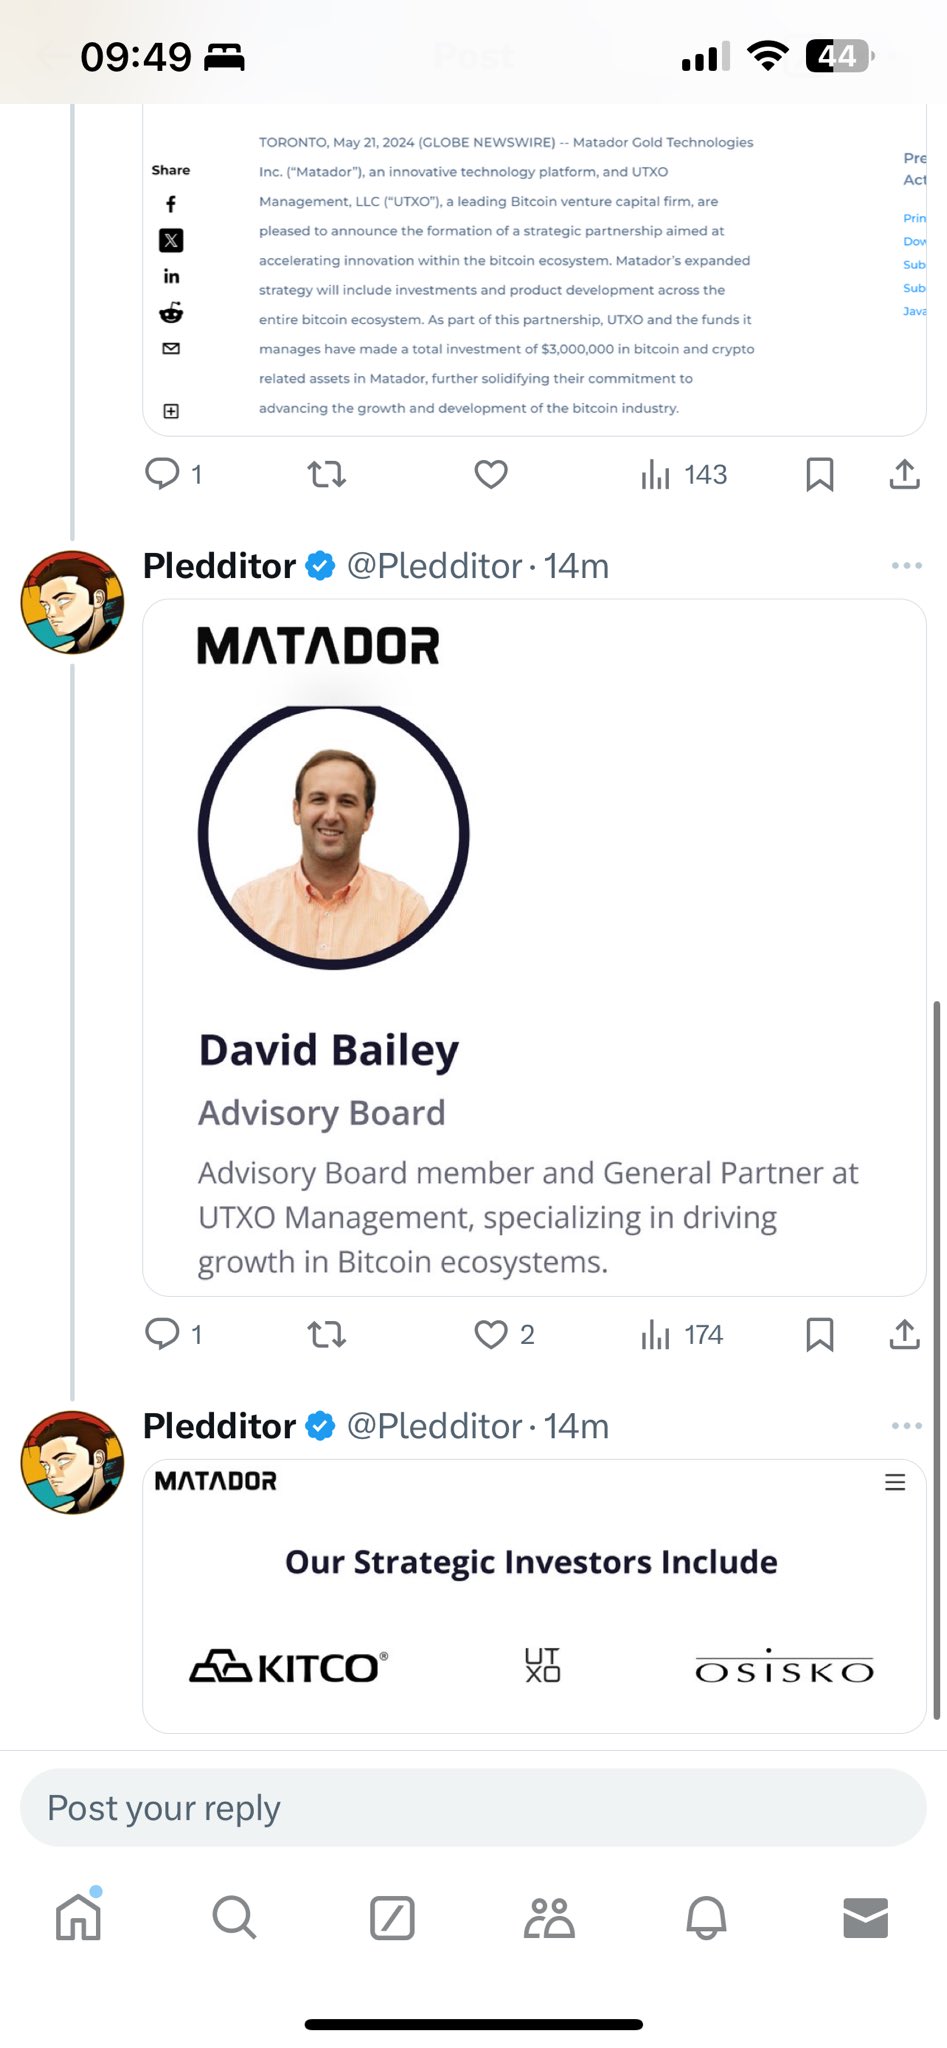Tap the Post your reply field

coord(473,1807)
